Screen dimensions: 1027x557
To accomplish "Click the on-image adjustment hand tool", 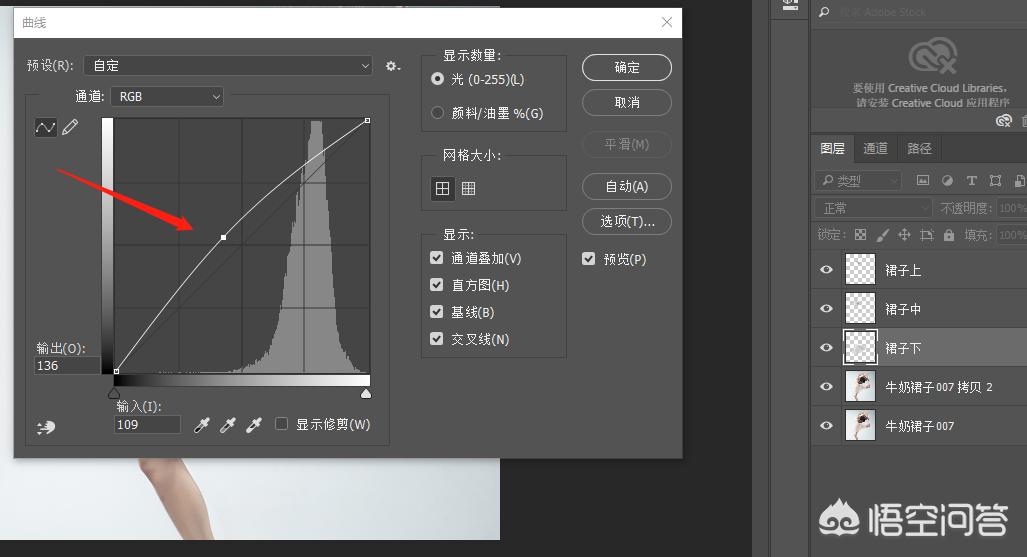I will click(46, 427).
